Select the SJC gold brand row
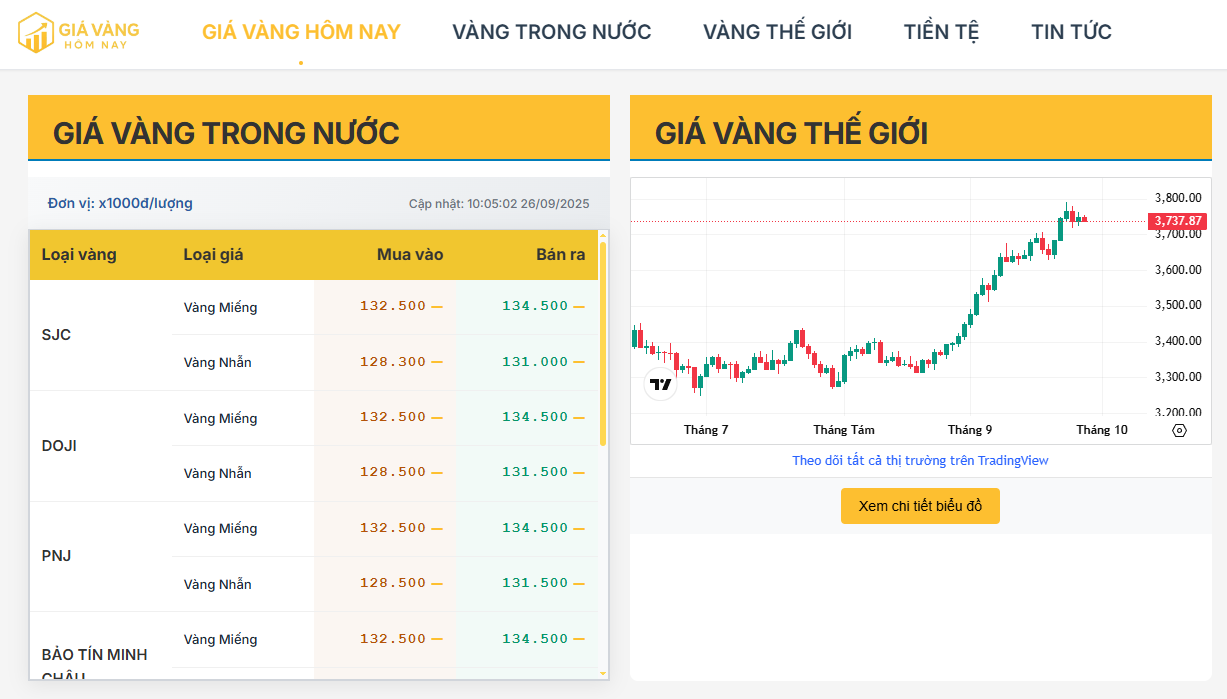 (x=57, y=335)
